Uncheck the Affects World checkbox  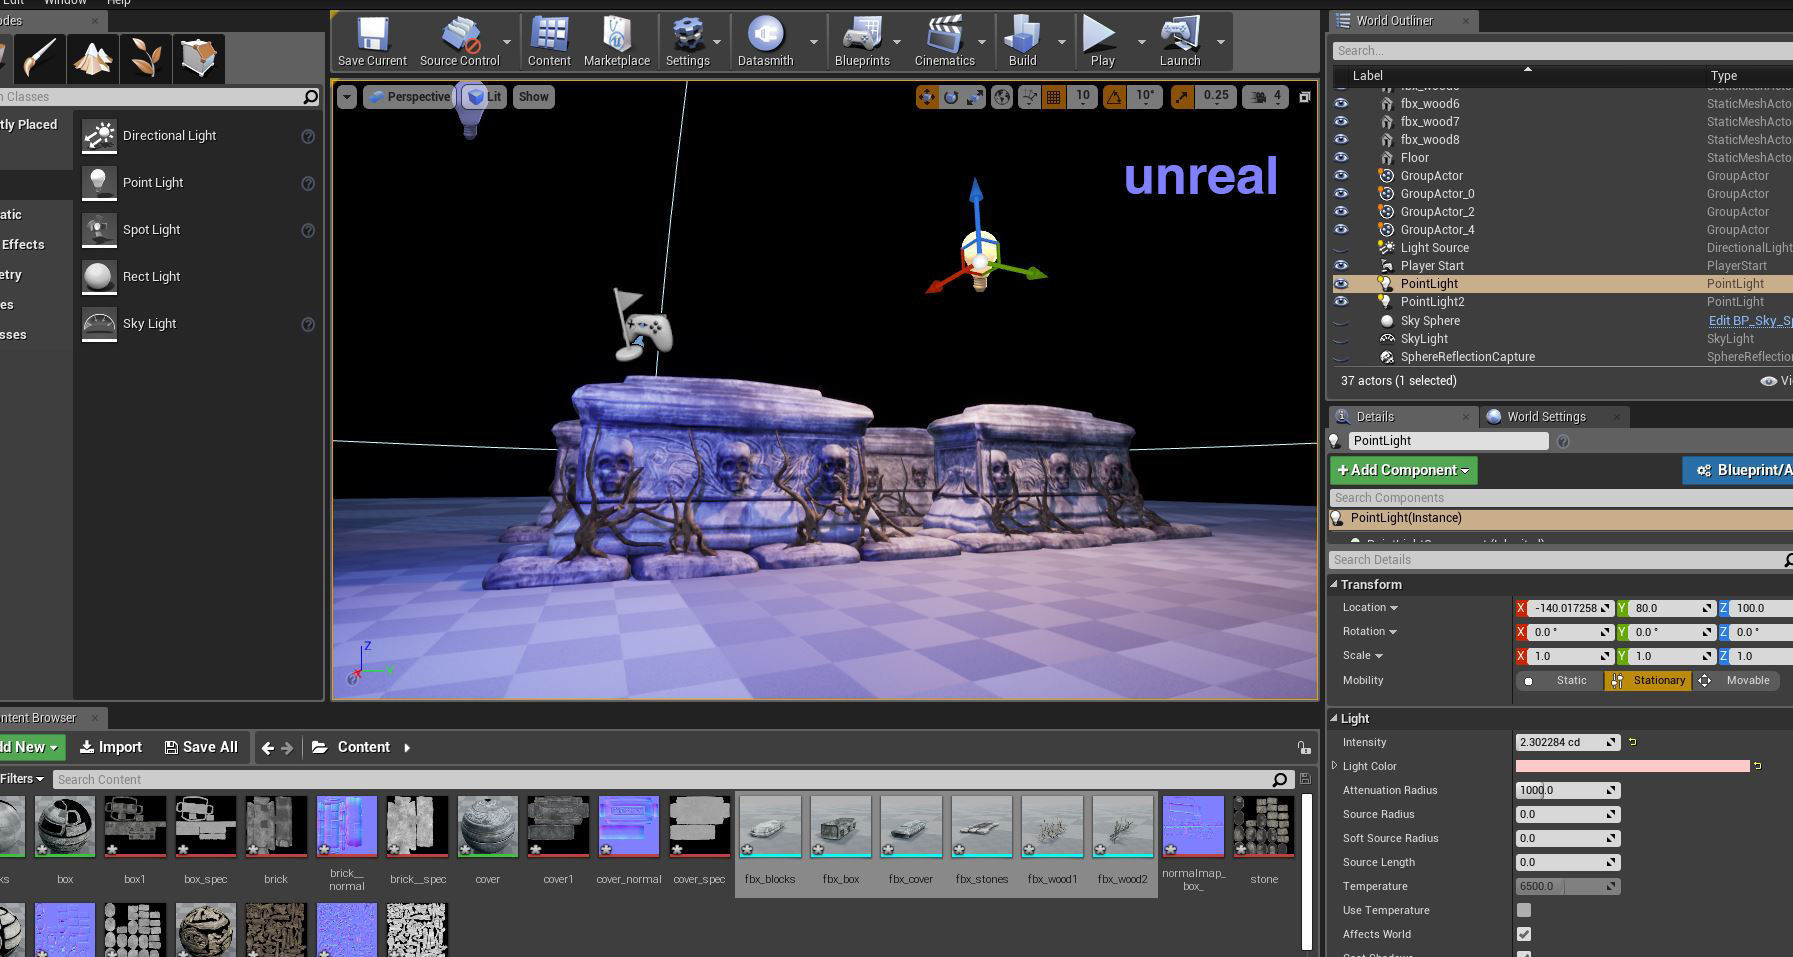(x=1524, y=934)
